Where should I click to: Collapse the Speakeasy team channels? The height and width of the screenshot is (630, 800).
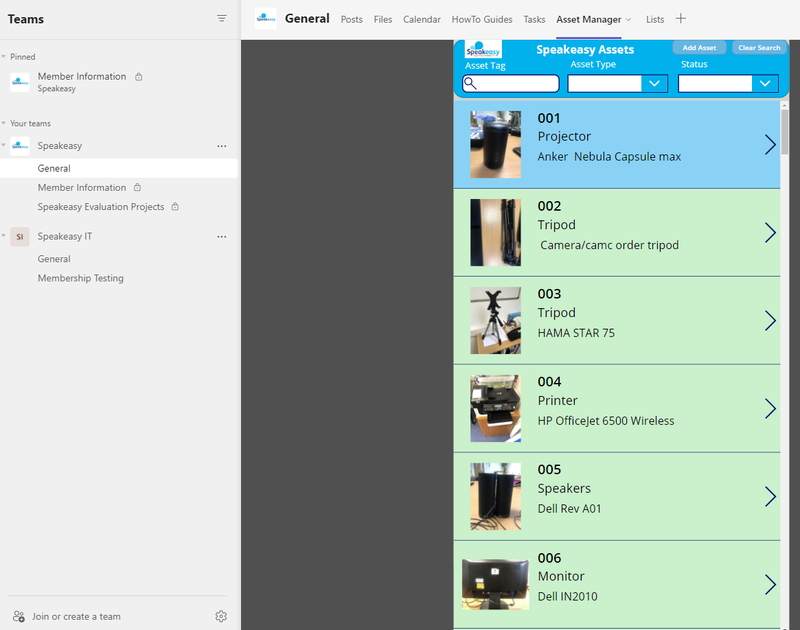click(4, 145)
